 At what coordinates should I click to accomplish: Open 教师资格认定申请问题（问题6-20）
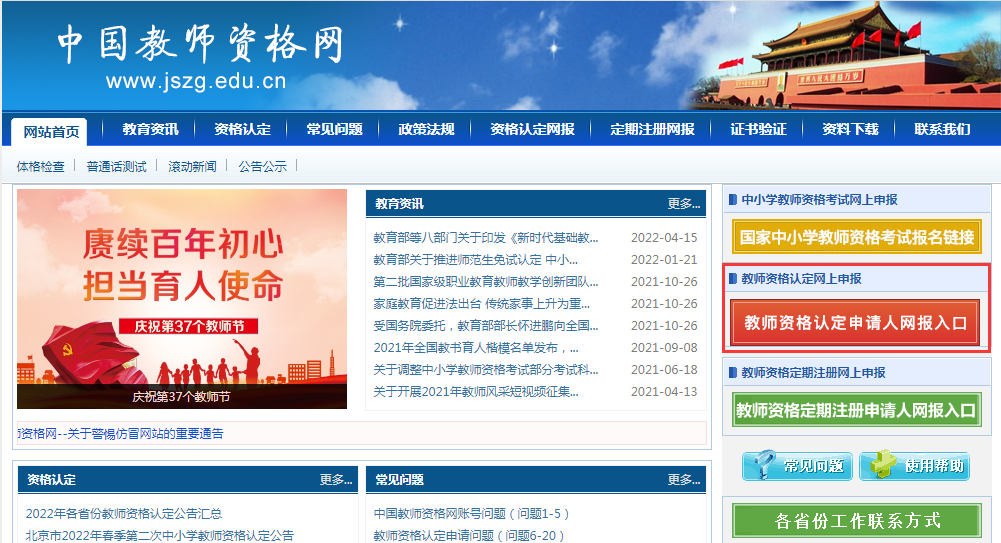(x=469, y=535)
